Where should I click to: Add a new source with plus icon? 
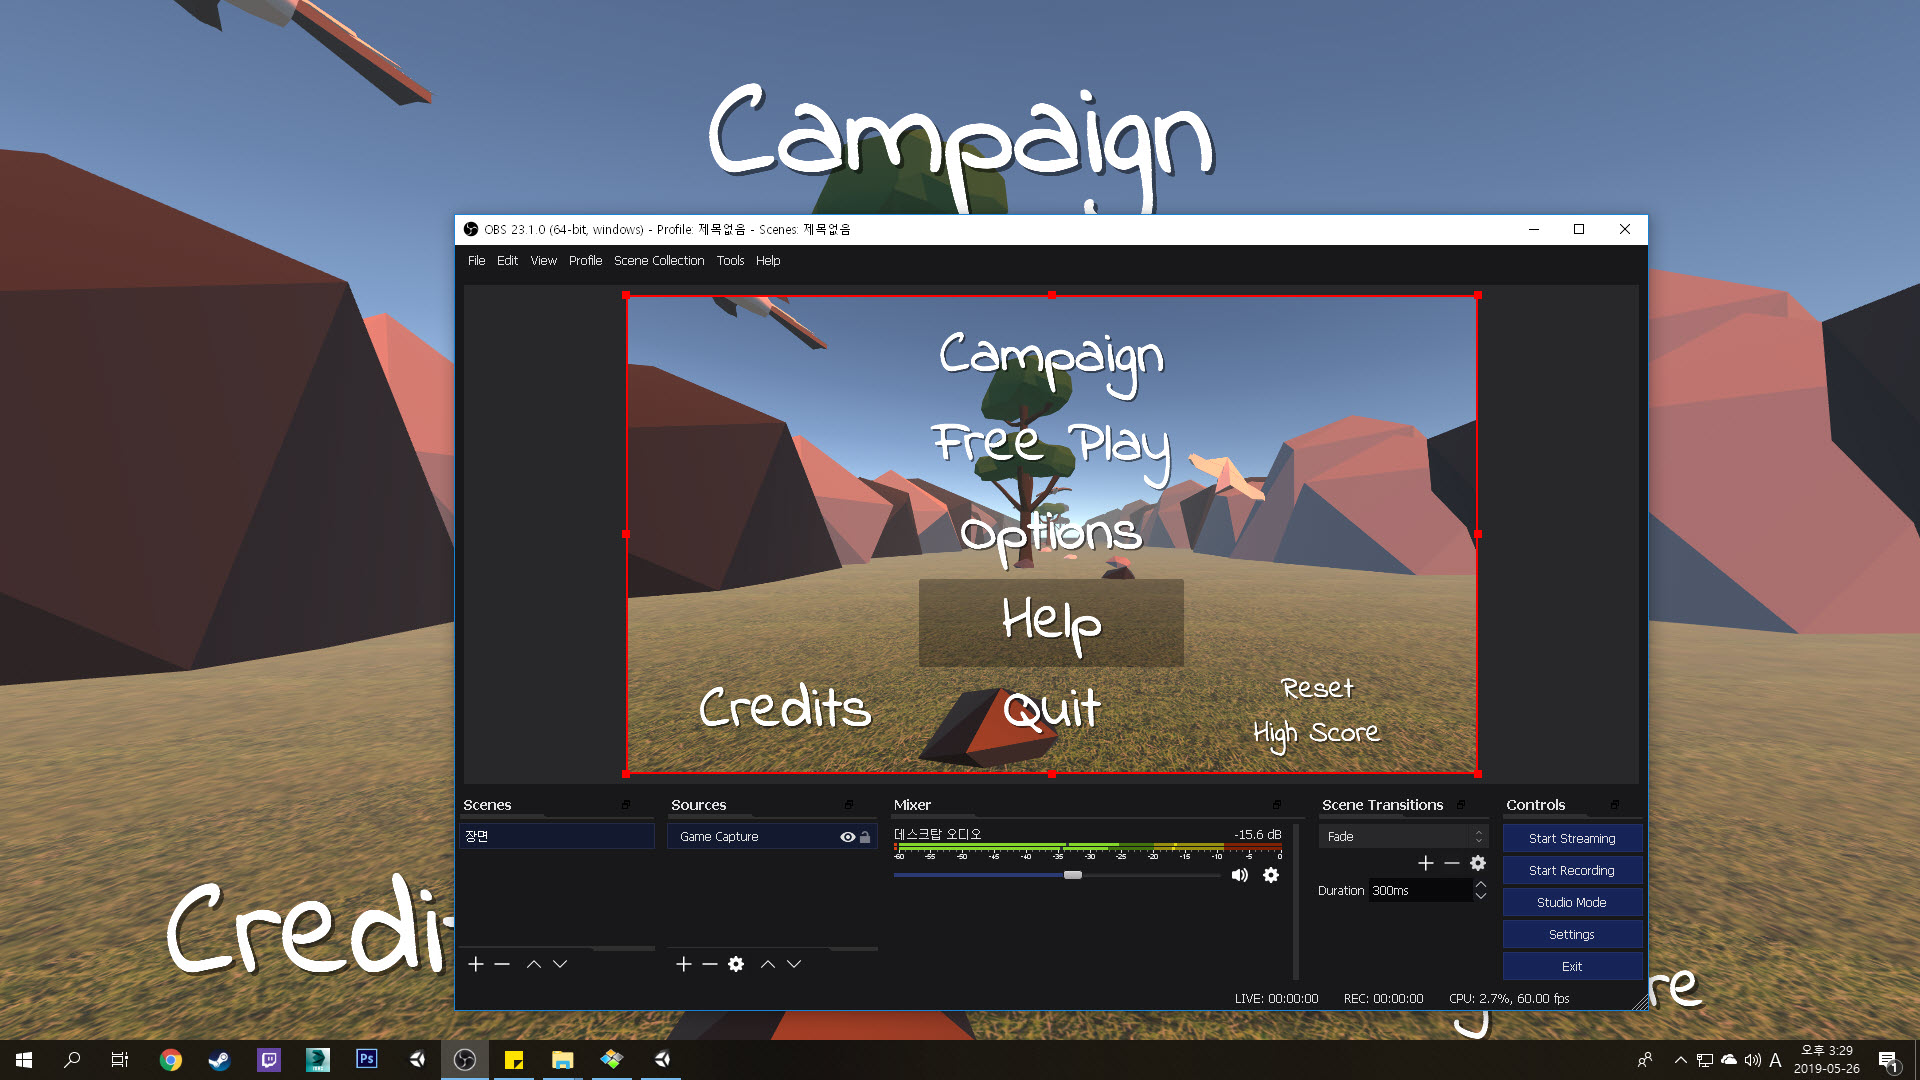click(x=684, y=964)
